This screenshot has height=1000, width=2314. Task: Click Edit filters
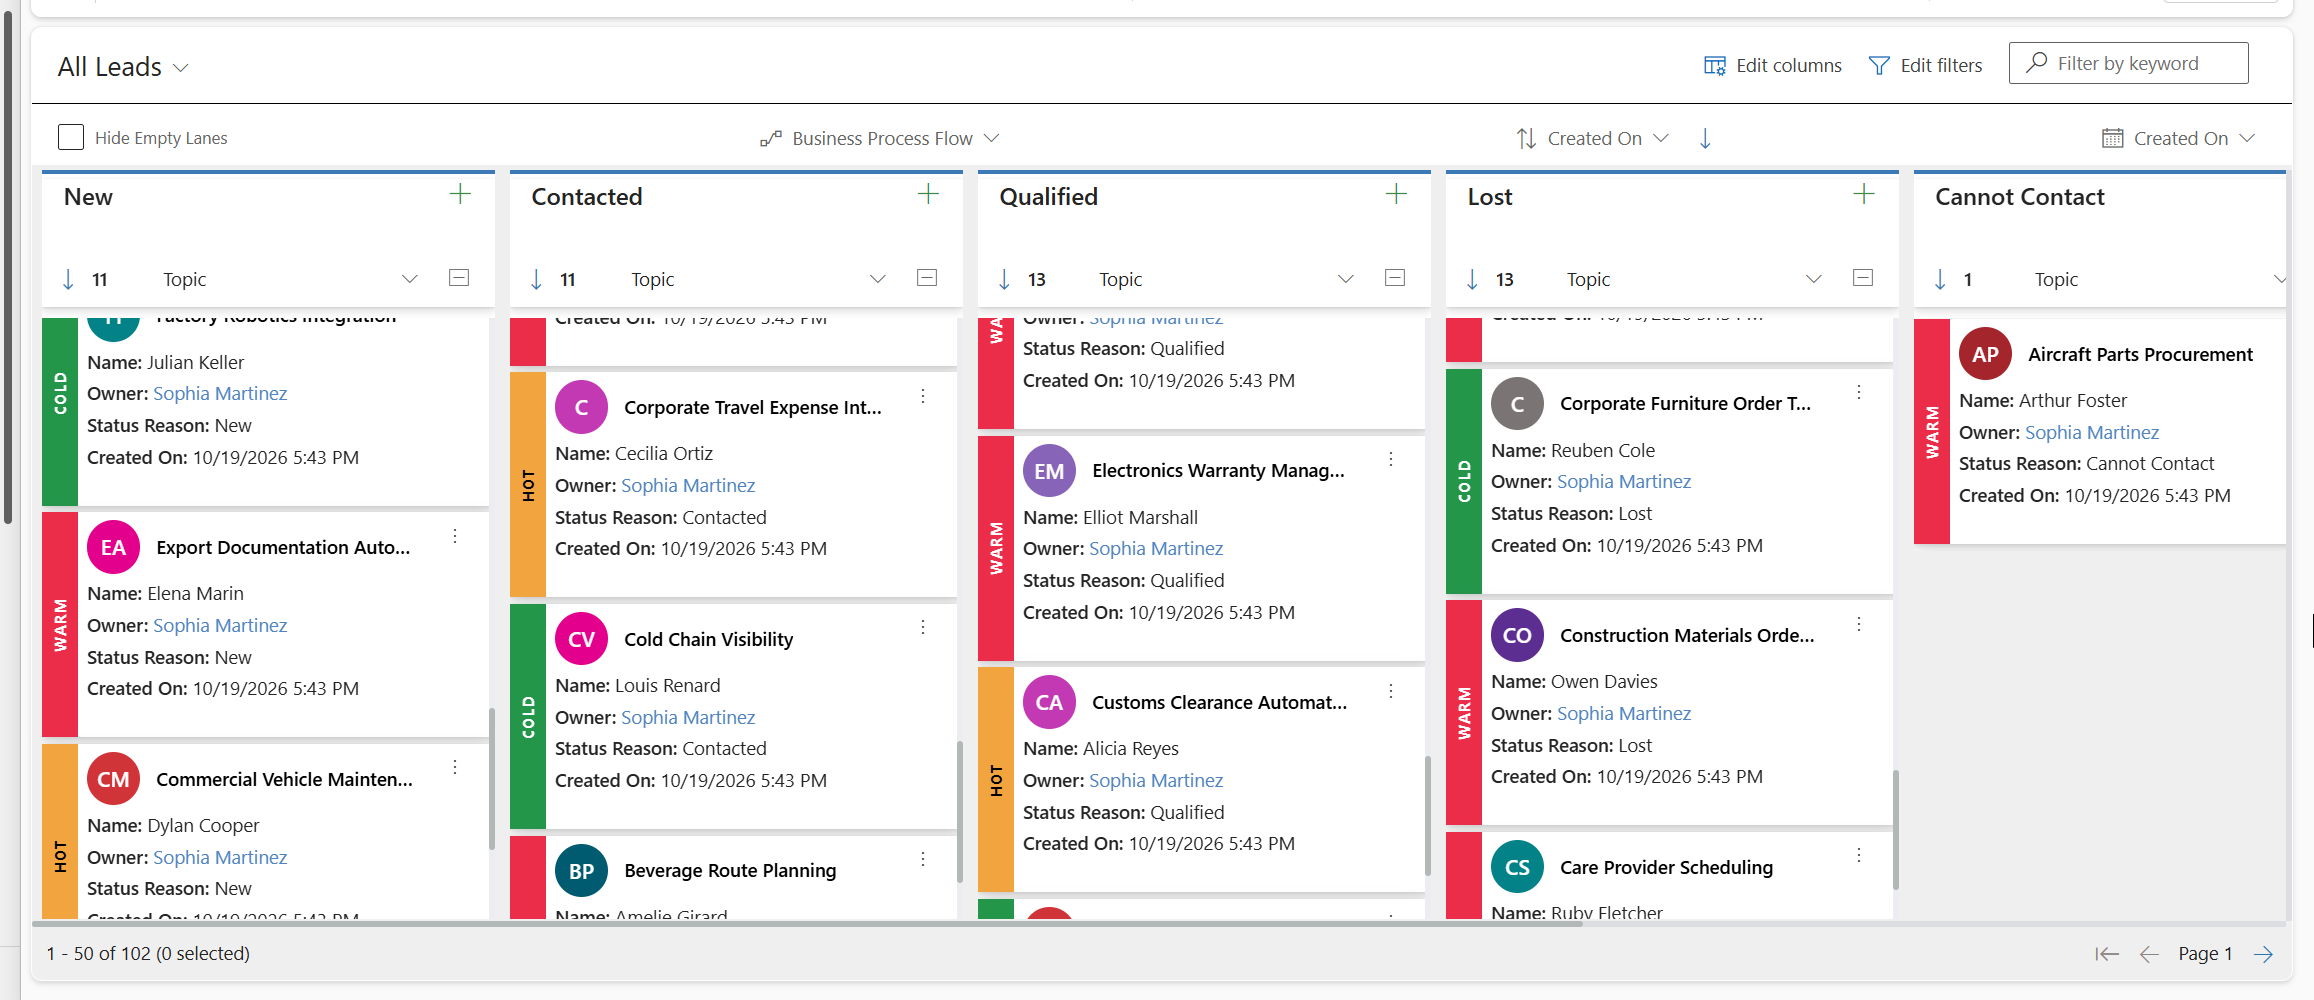click(x=1925, y=65)
